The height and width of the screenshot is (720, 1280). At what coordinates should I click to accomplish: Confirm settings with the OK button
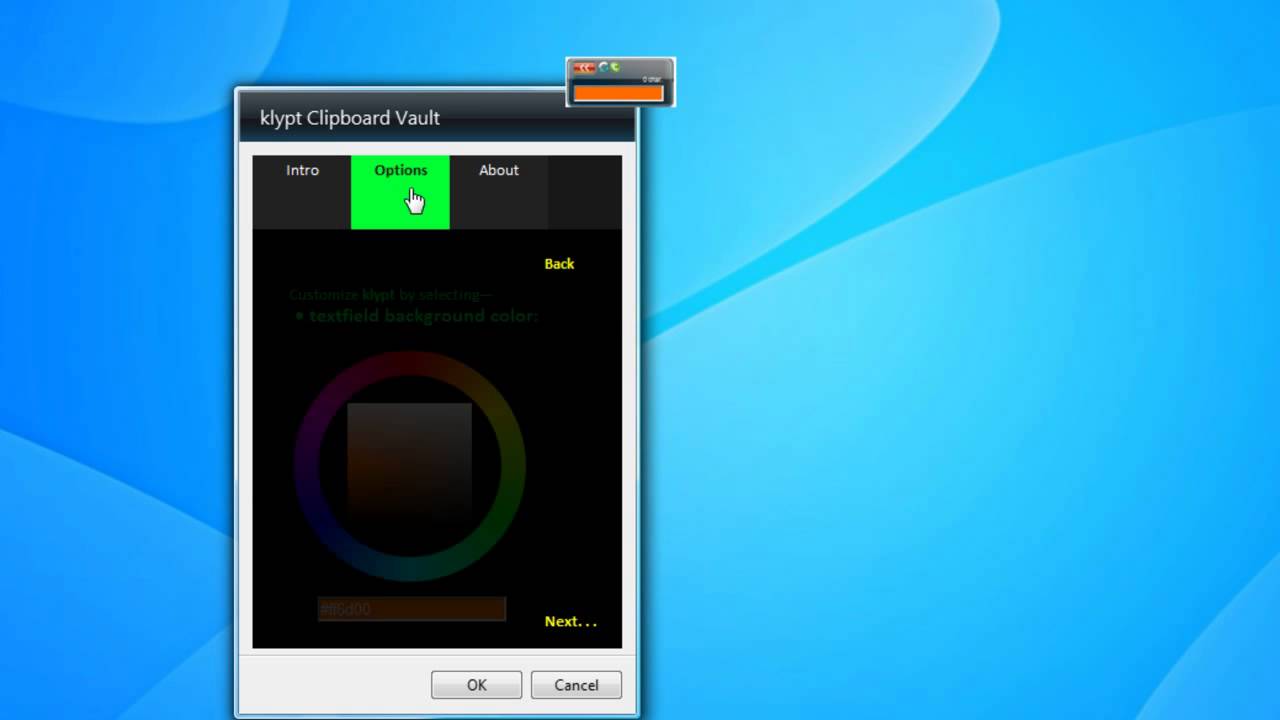pyautogui.click(x=476, y=685)
